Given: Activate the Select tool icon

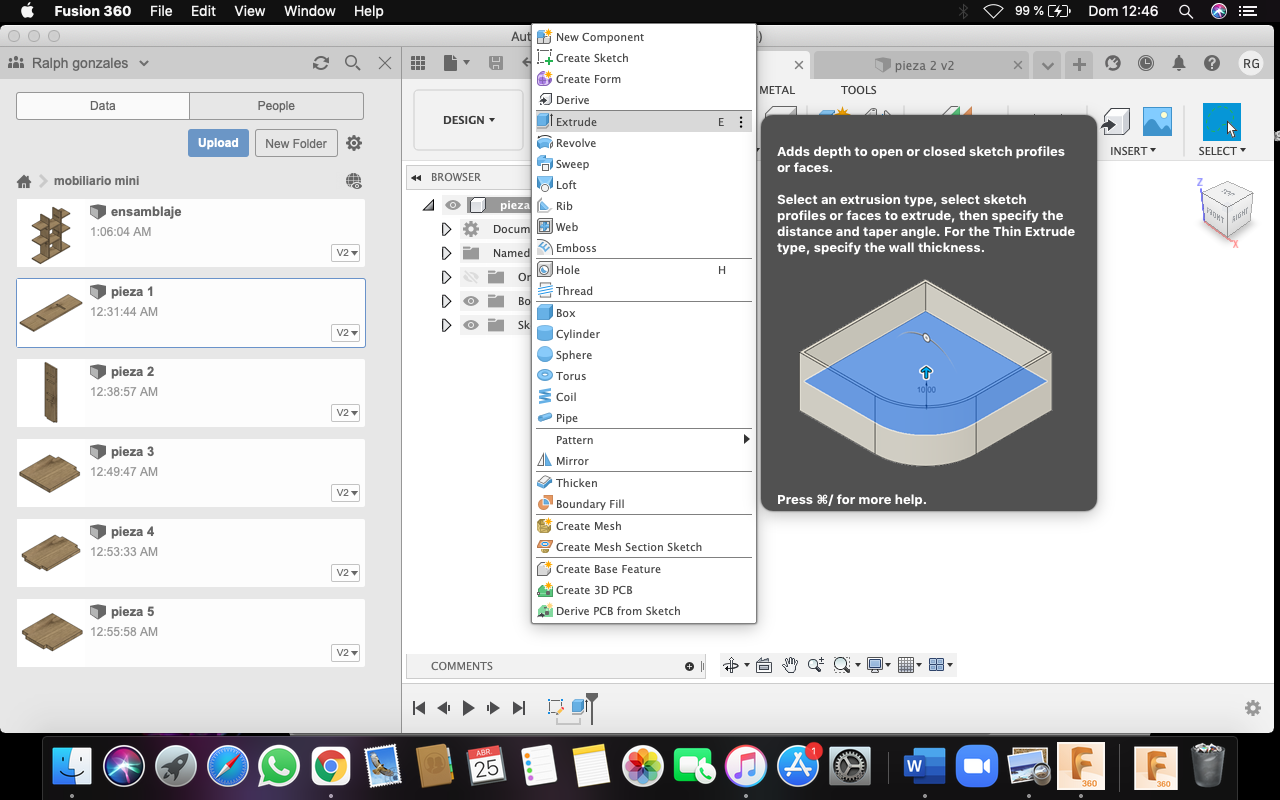Looking at the screenshot, I should click(x=1221, y=122).
